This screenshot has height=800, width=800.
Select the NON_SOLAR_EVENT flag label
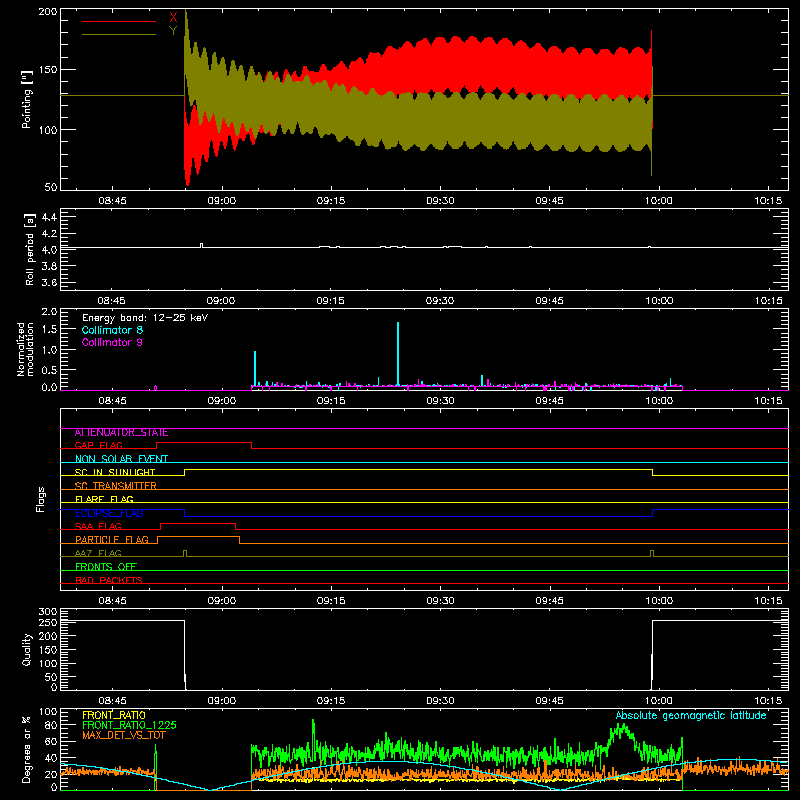[x=121, y=459]
